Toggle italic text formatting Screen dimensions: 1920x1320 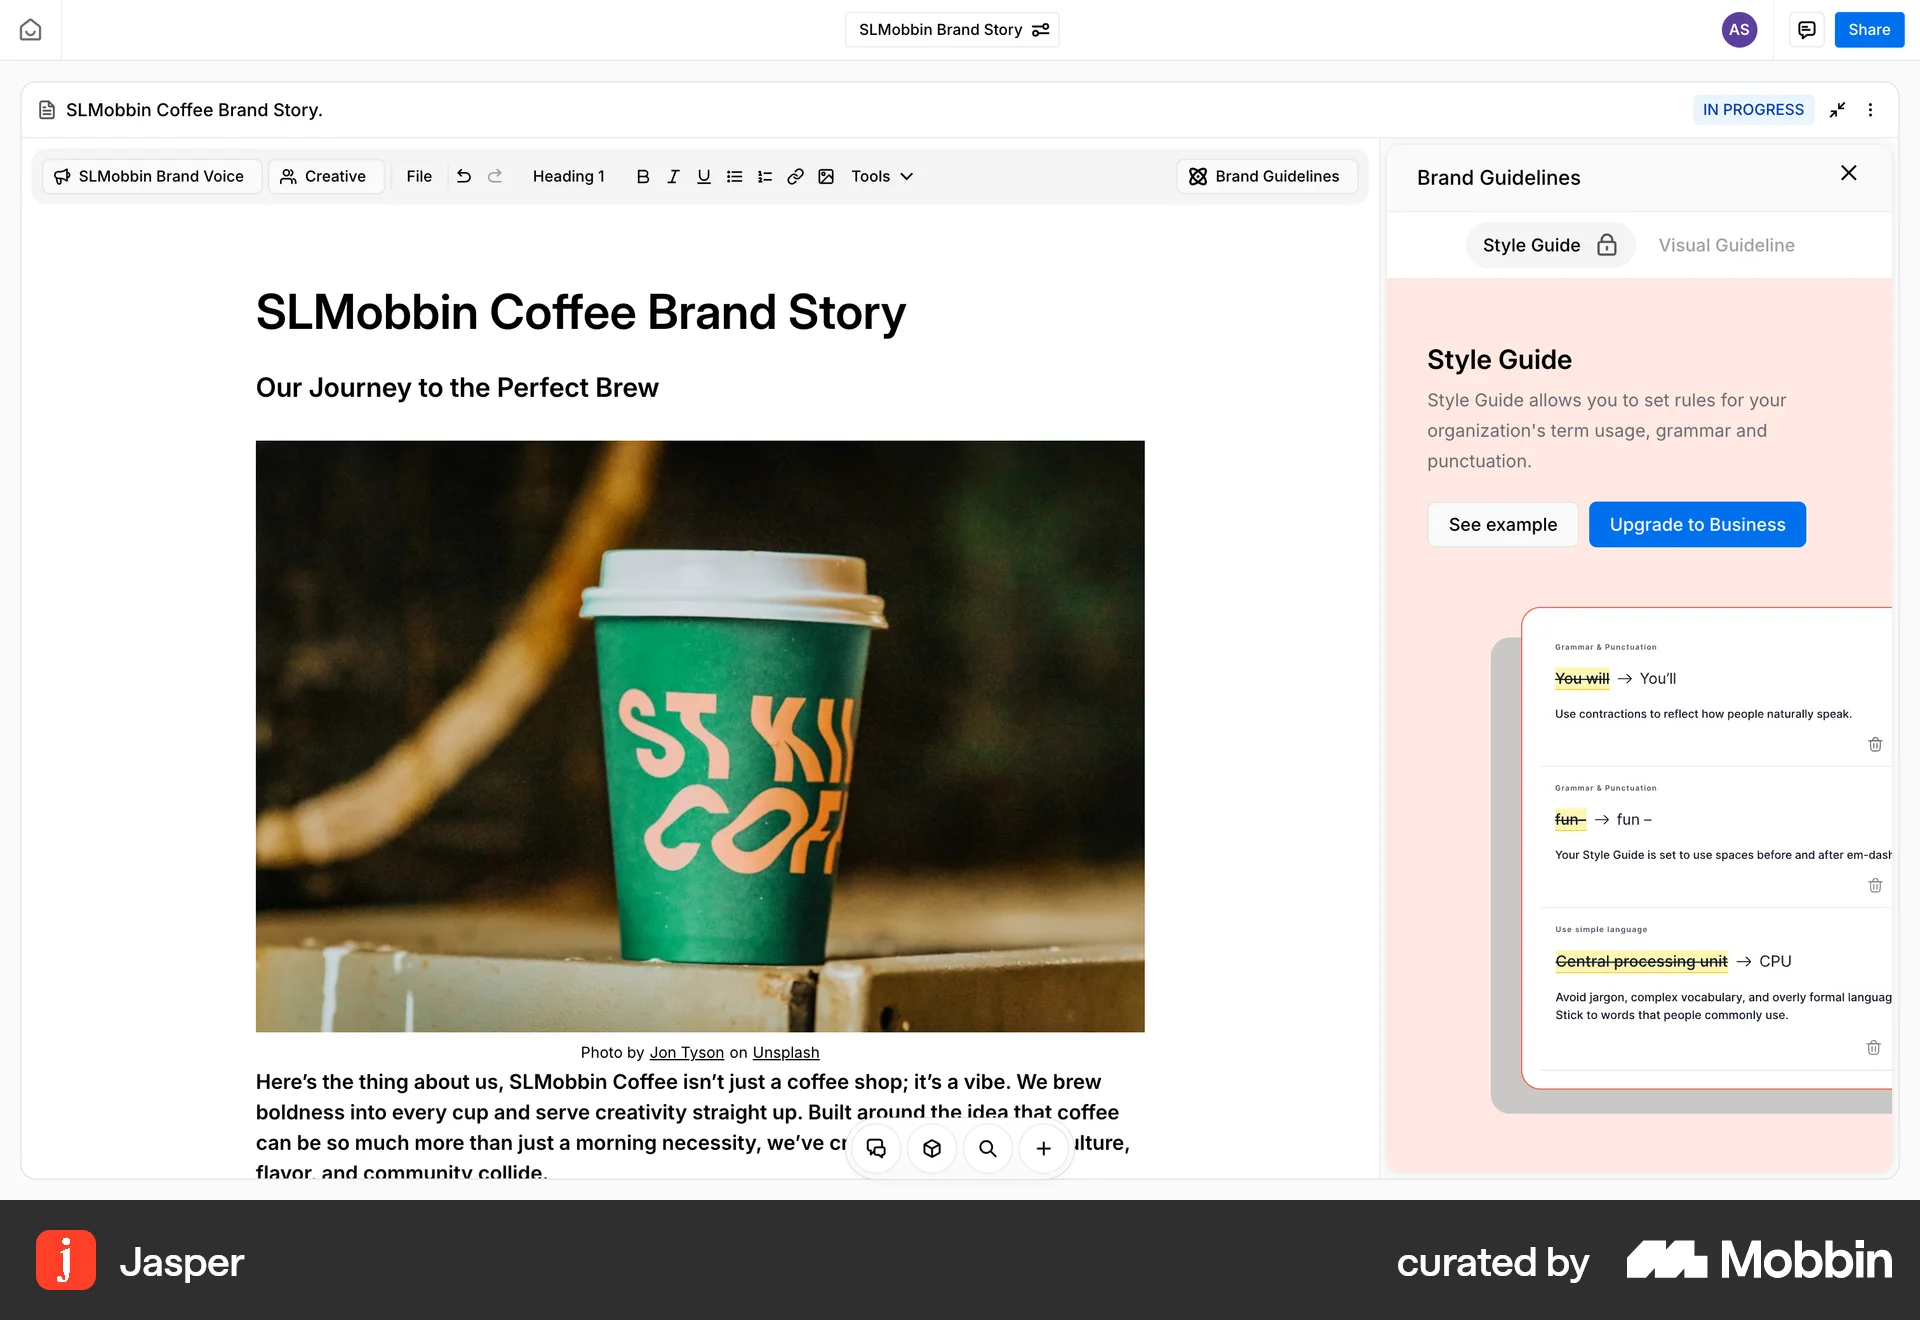click(673, 177)
